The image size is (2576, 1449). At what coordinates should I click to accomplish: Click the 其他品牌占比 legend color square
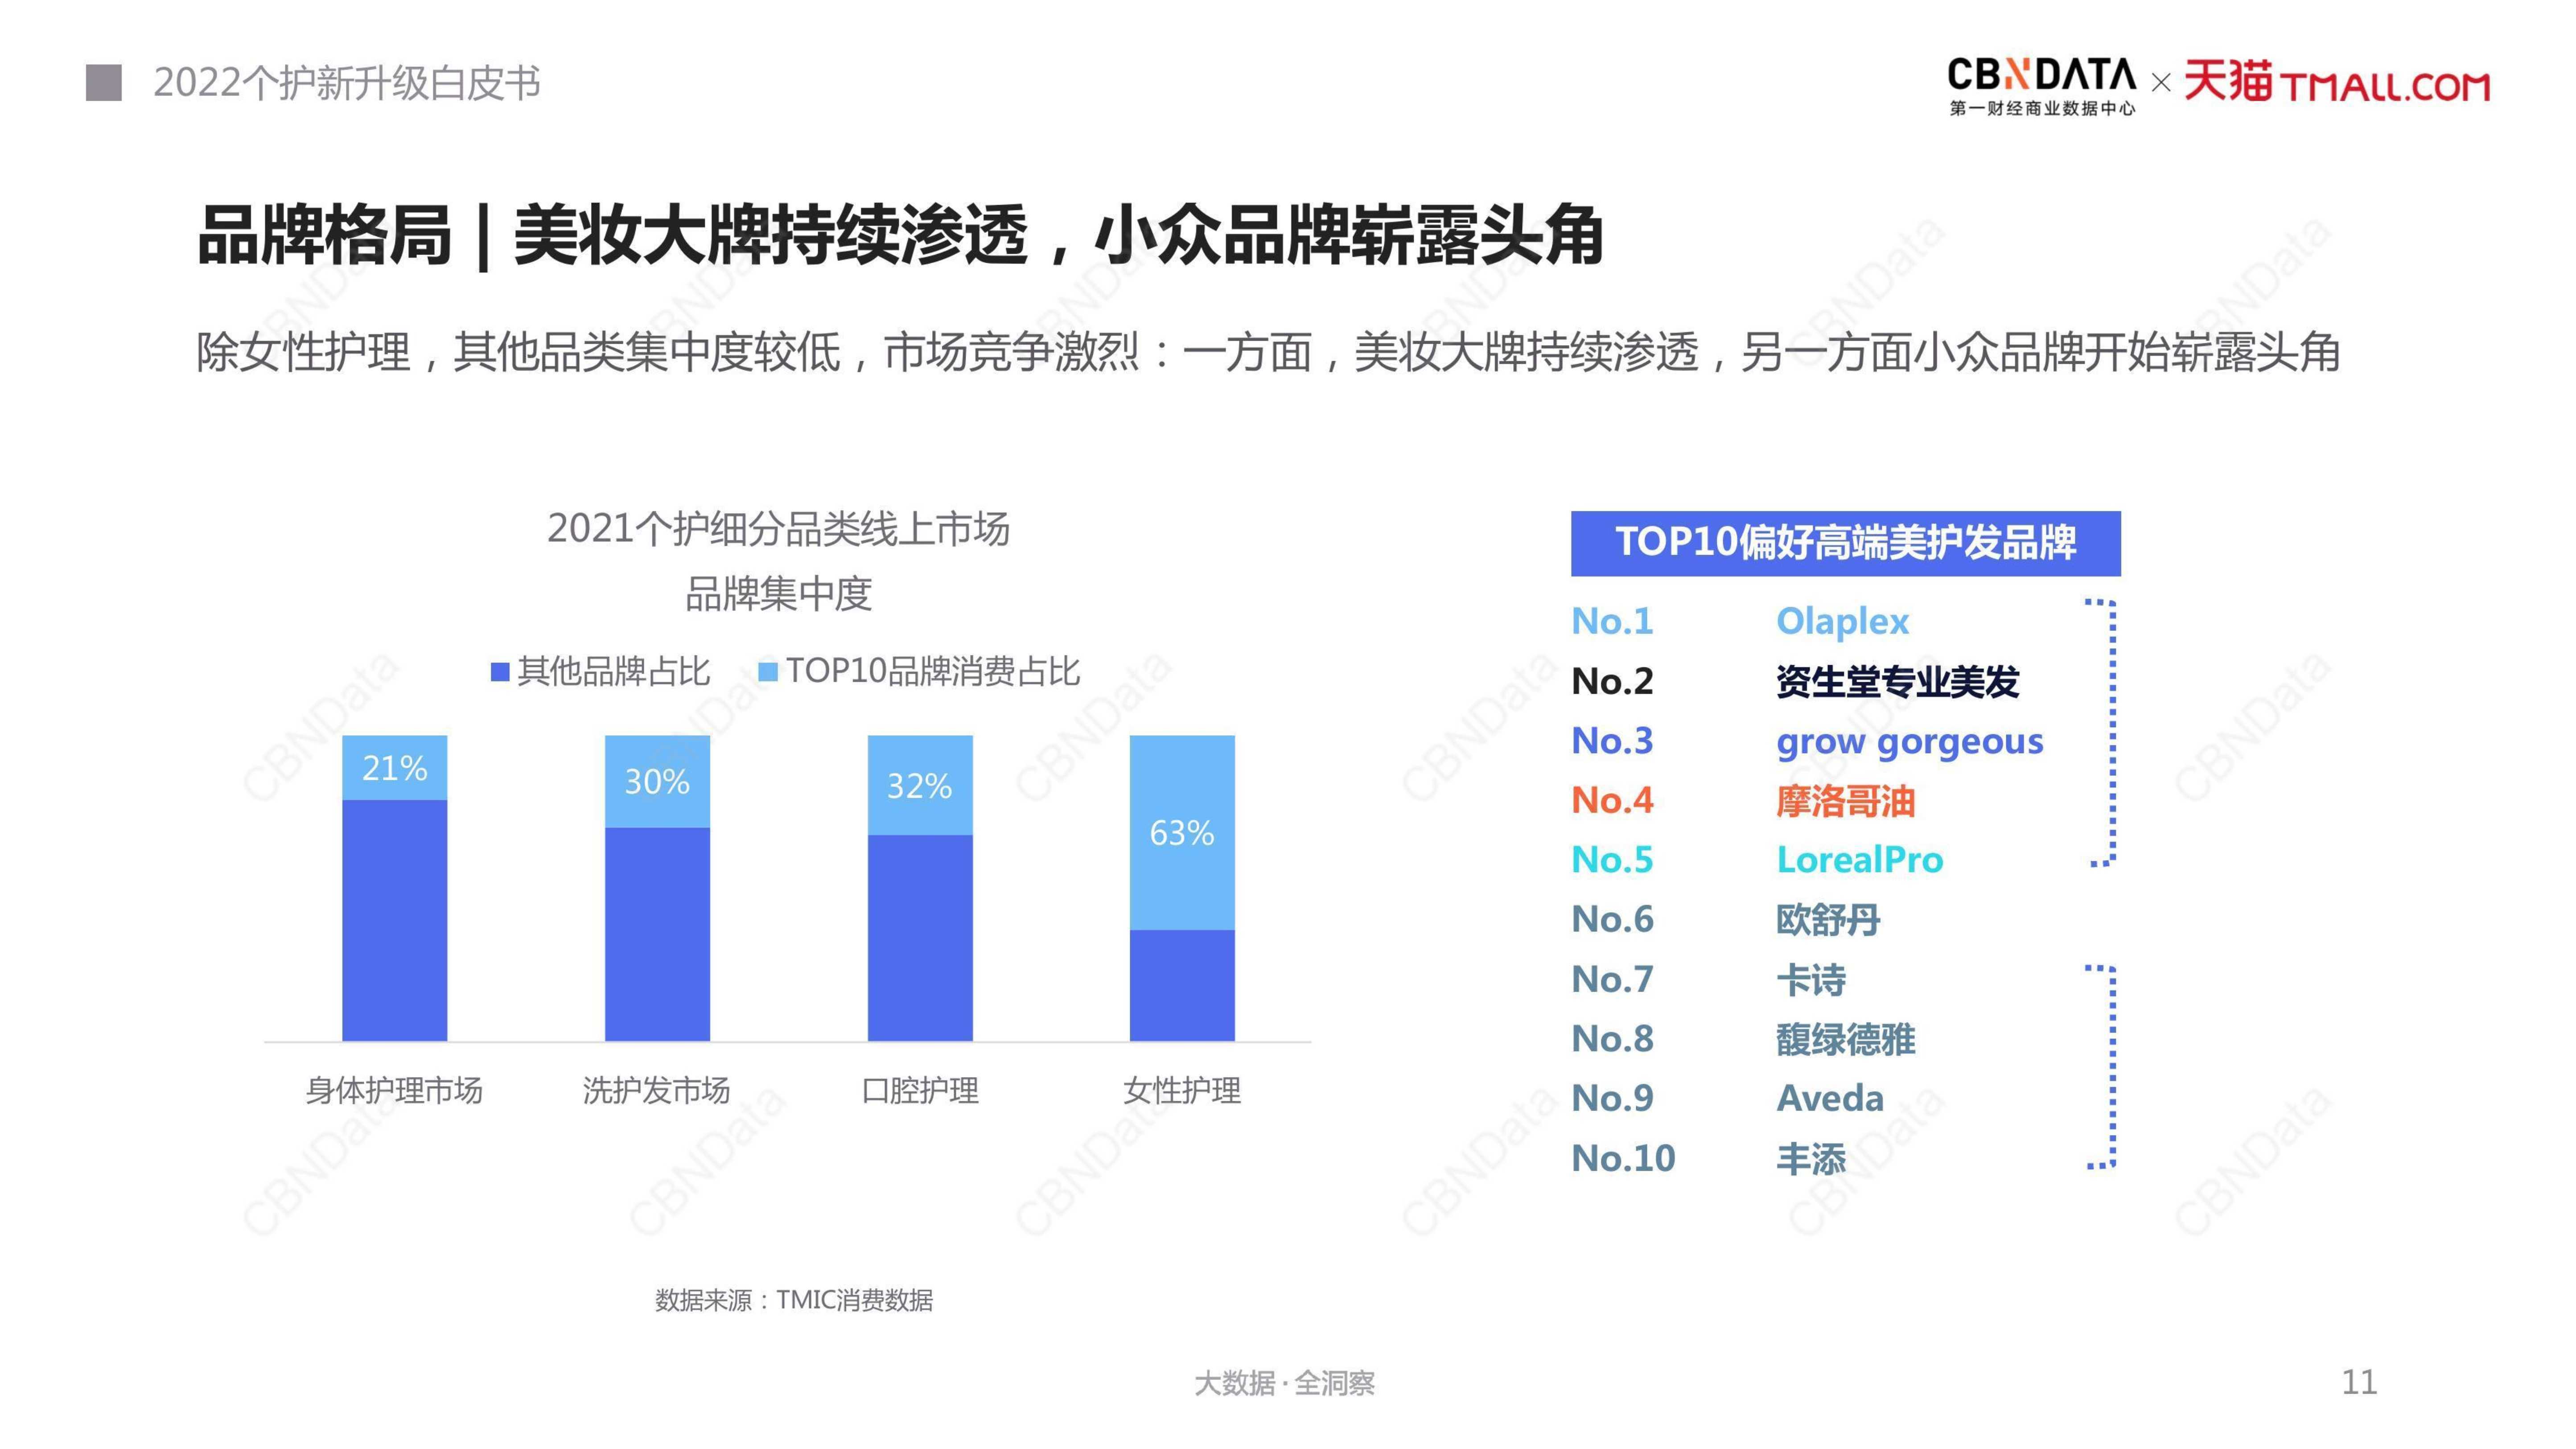pyautogui.click(x=500, y=672)
